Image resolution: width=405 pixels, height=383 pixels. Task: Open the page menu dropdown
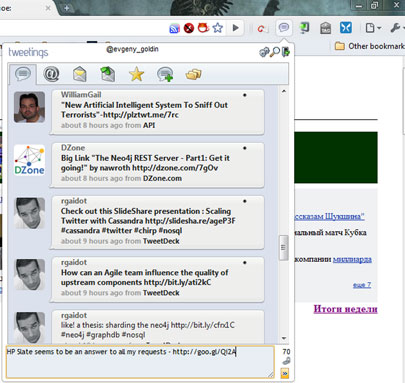(373, 28)
